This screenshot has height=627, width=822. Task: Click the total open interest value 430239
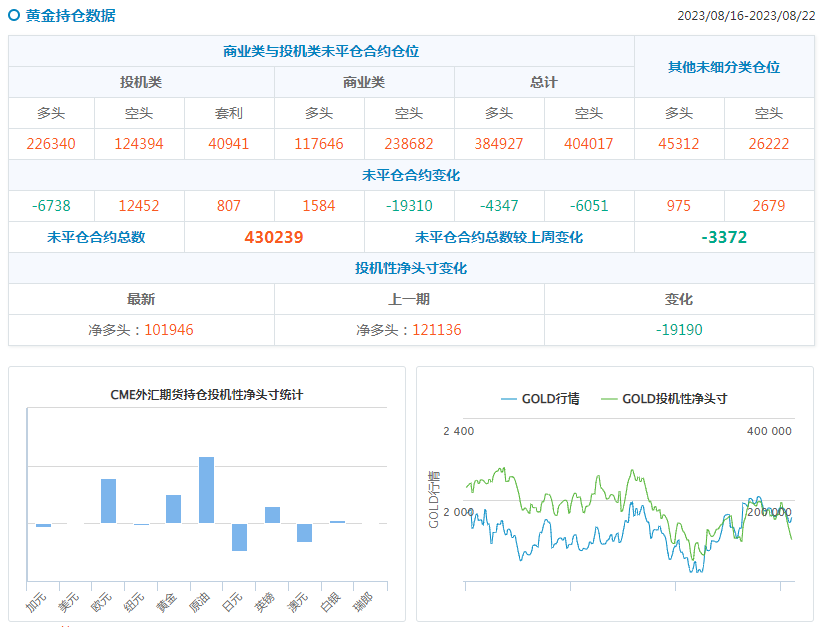(x=274, y=237)
